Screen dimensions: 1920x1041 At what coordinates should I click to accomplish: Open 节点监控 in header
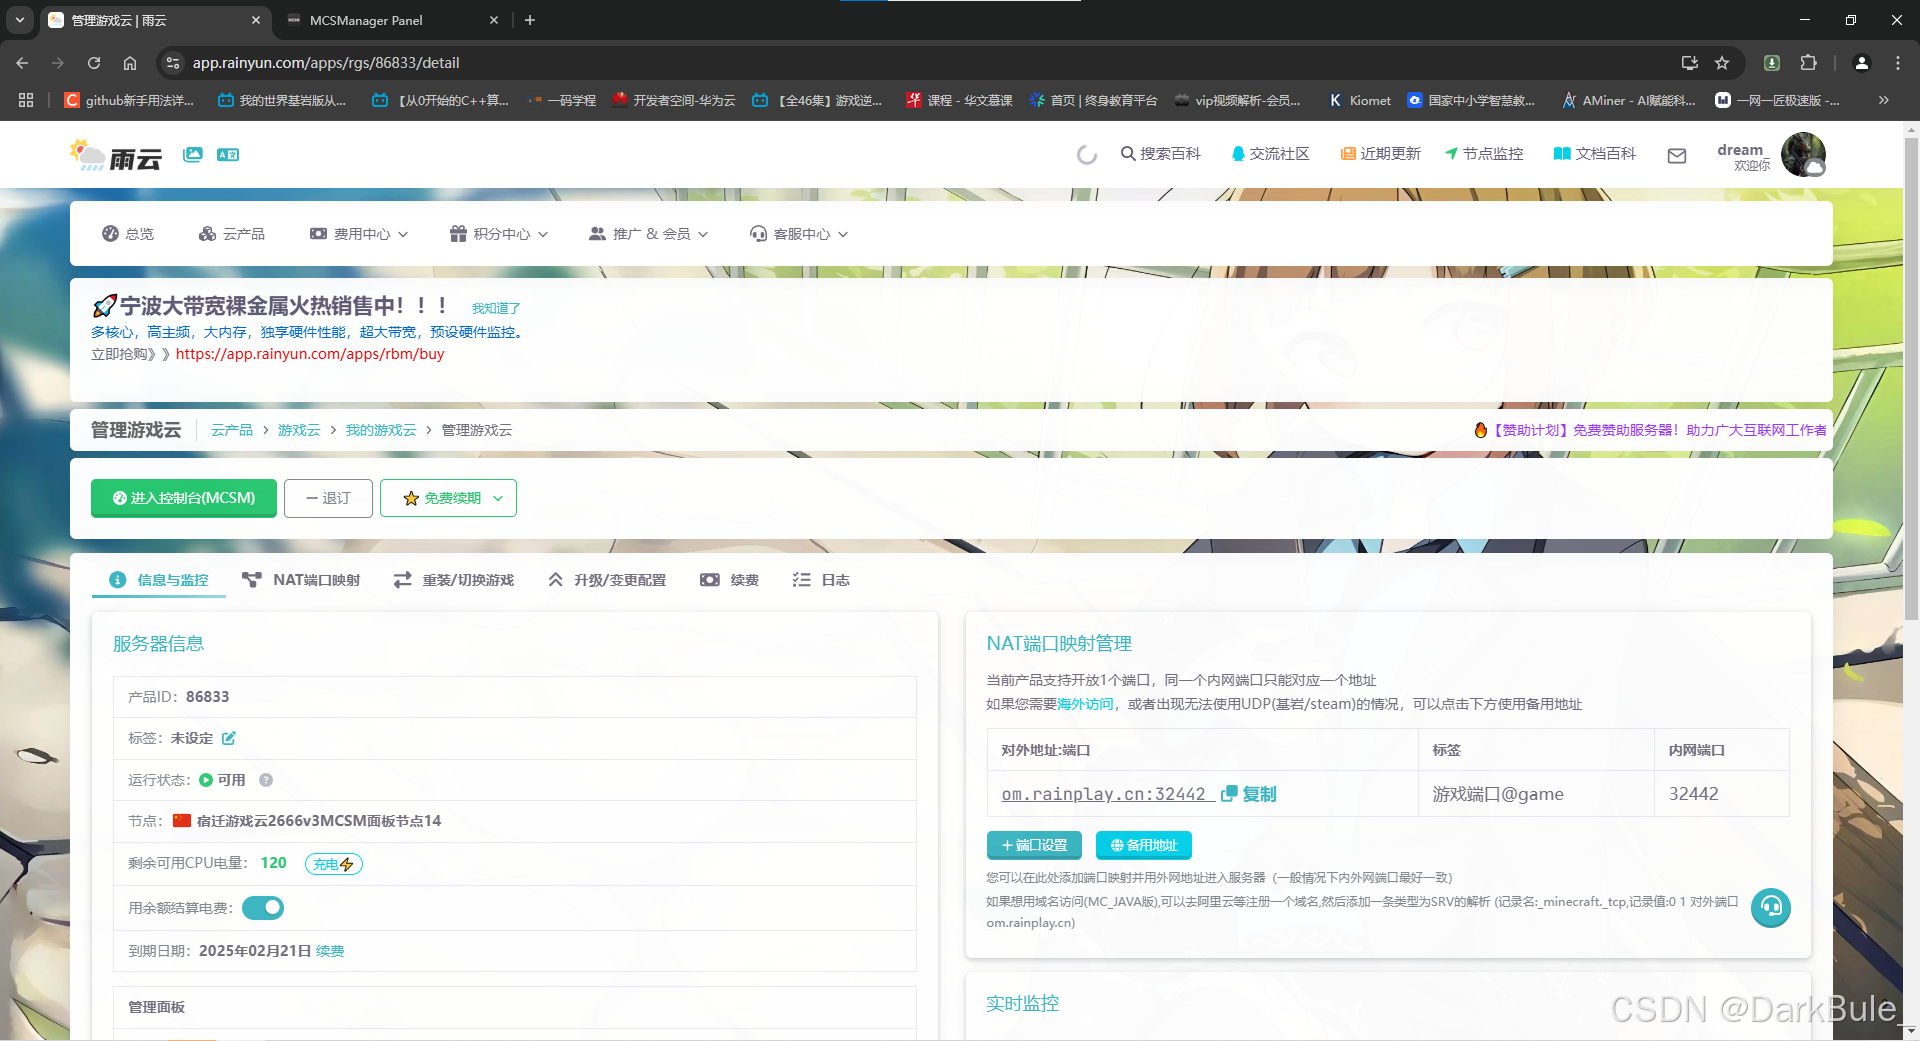(1484, 153)
